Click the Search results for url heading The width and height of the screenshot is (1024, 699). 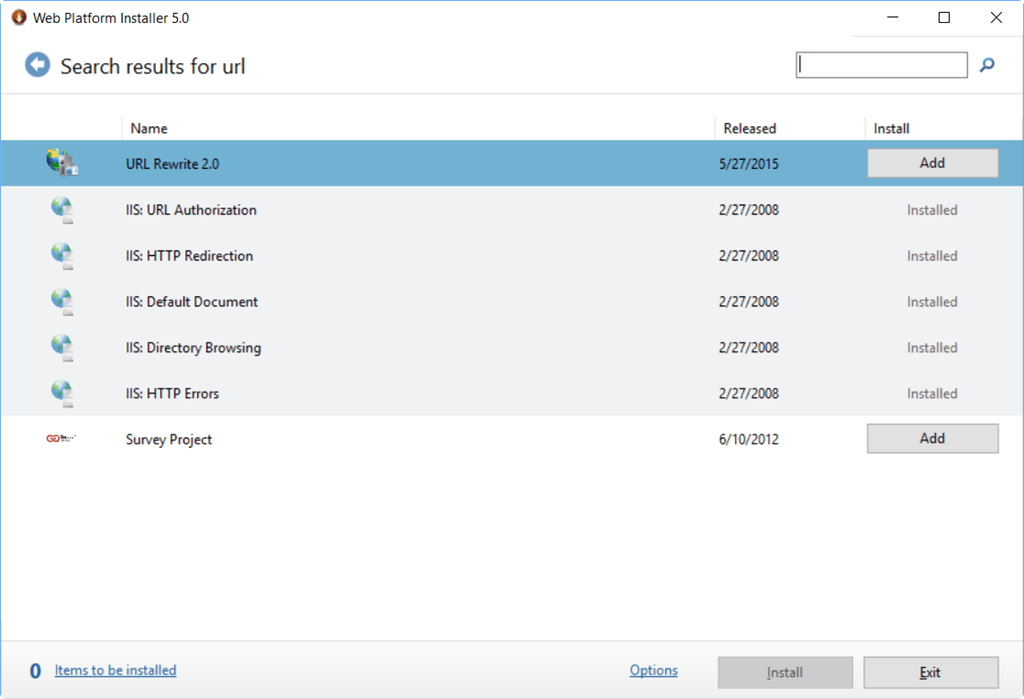pos(153,66)
